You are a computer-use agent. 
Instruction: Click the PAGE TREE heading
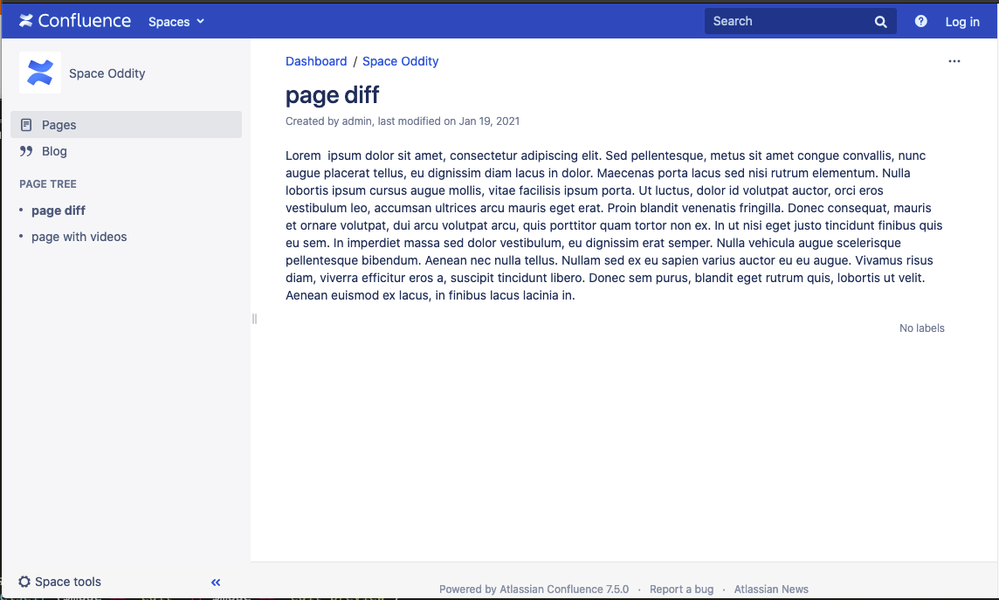click(x=48, y=184)
